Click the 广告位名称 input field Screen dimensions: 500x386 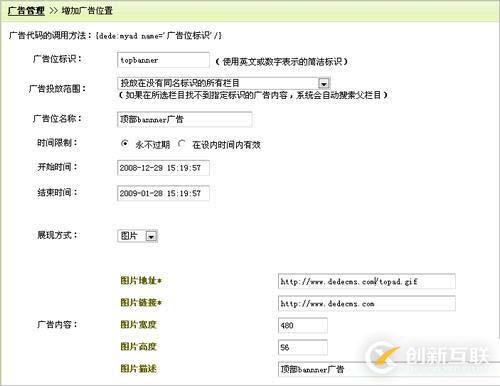point(185,119)
